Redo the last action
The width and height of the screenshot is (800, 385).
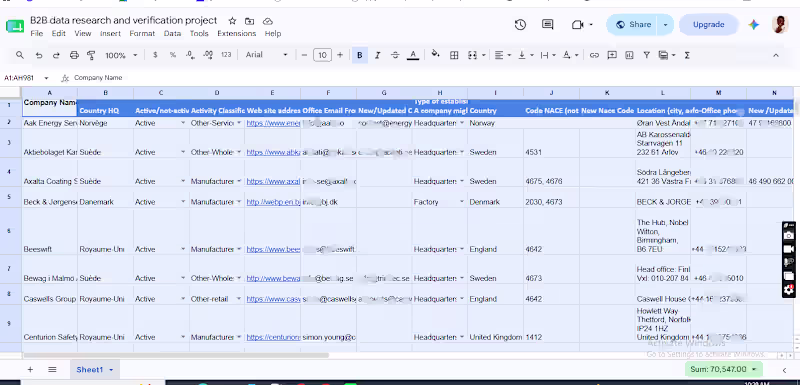pyautogui.click(x=56, y=55)
